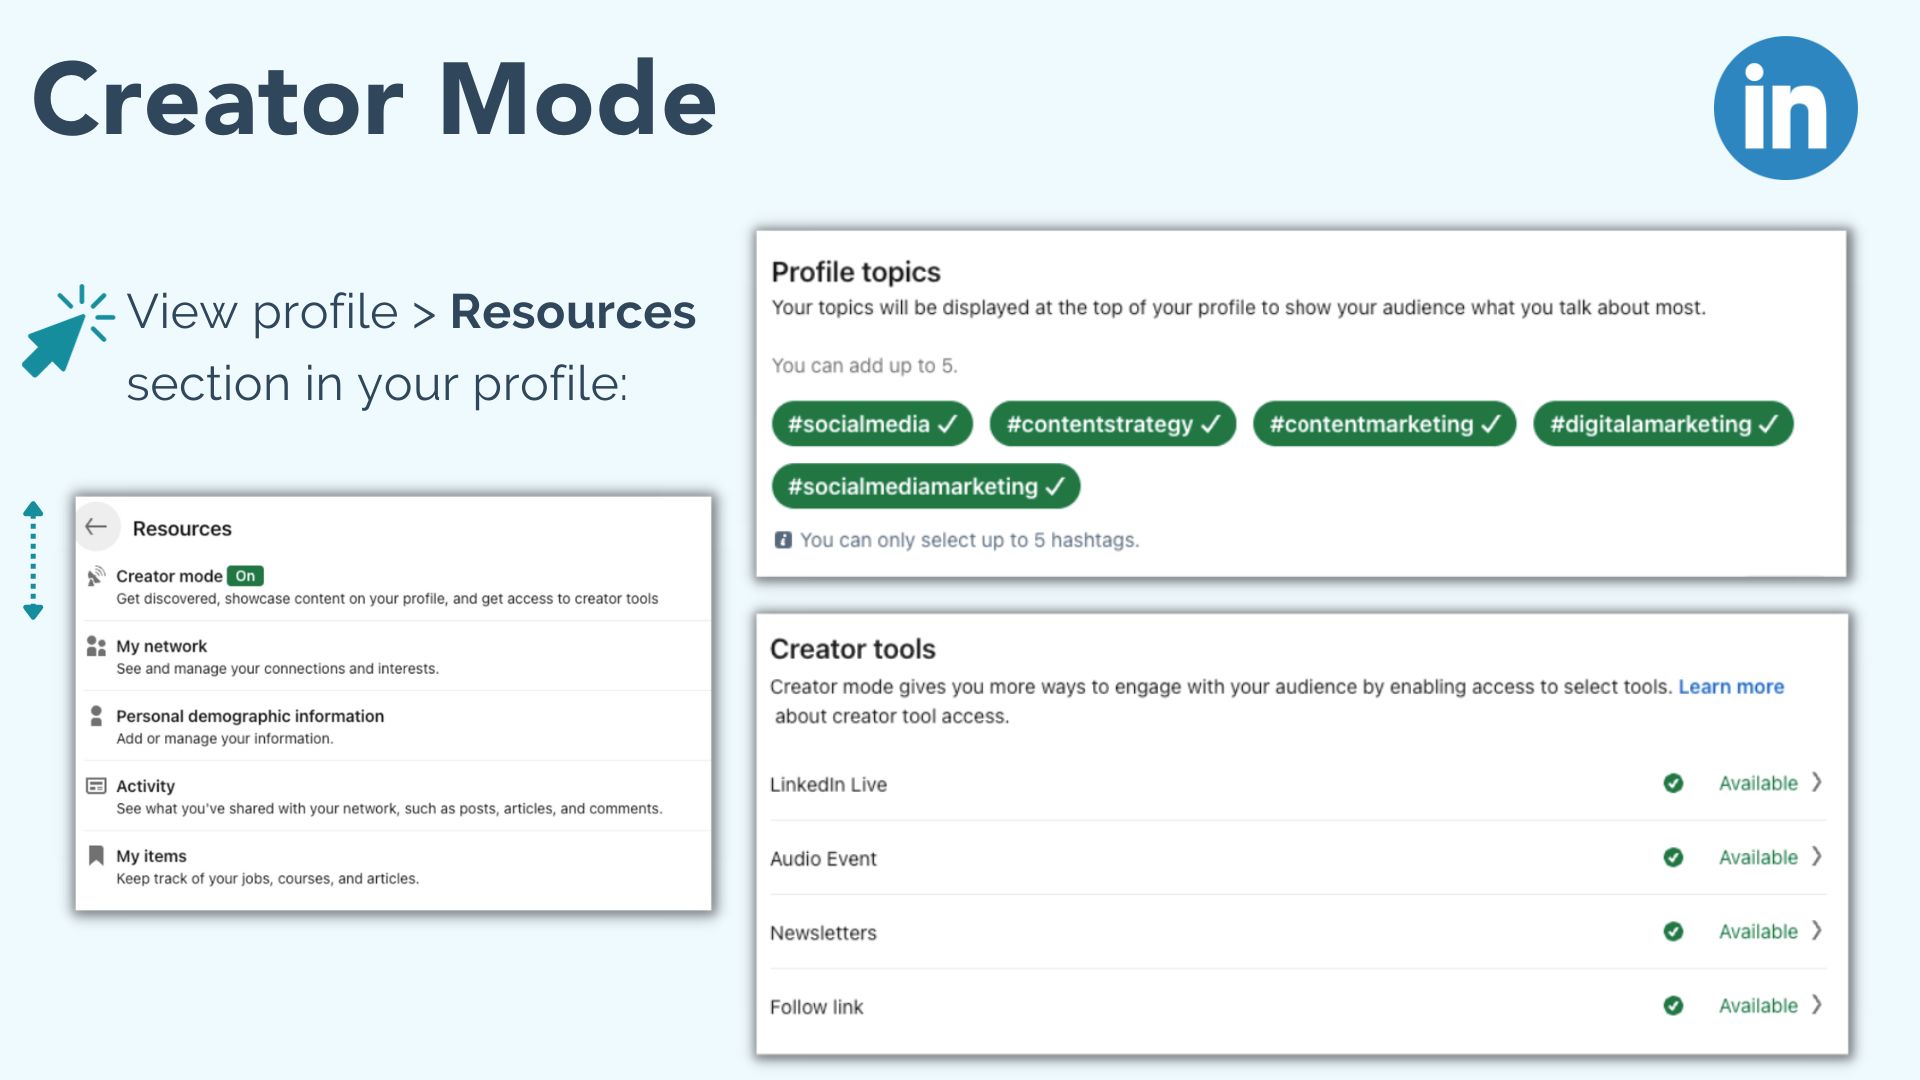The height and width of the screenshot is (1080, 1920).
Task: Click the info icon beside the hashtag limit note
Action: 783,540
